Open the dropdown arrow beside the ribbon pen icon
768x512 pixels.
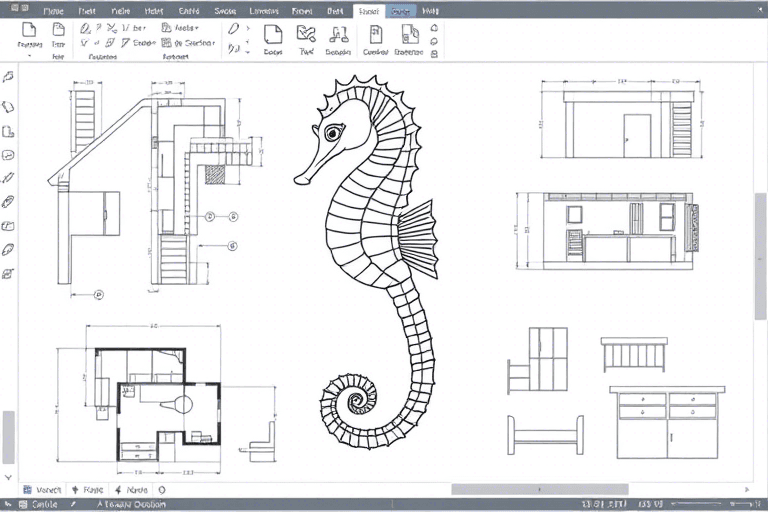click(x=246, y=29)
